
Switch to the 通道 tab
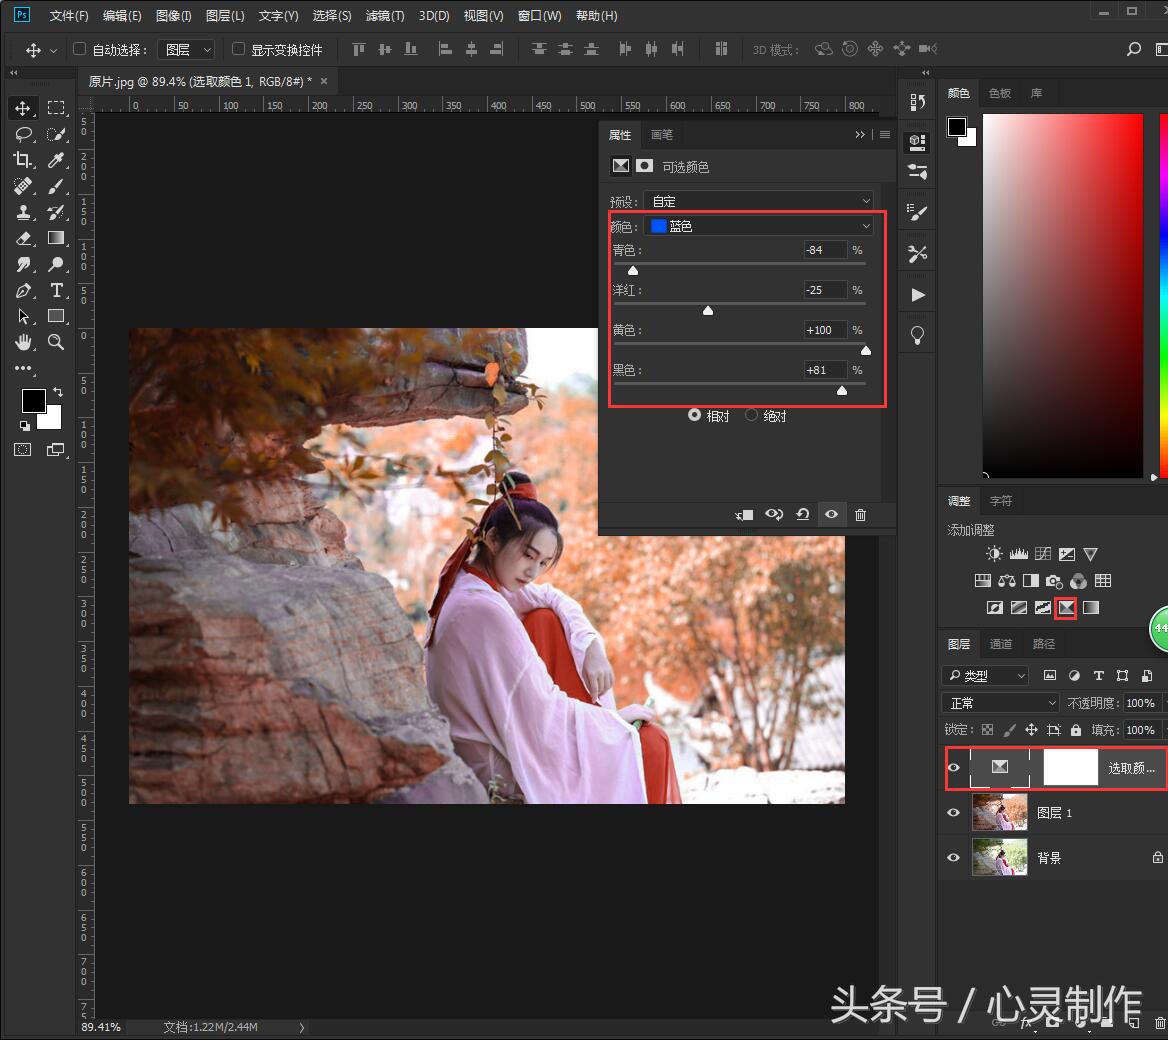(x=1000, y=644)
